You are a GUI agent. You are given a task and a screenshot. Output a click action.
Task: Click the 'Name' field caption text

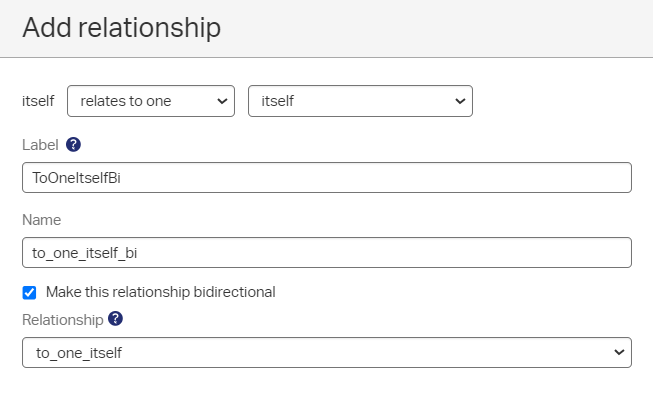coord(41,219)
